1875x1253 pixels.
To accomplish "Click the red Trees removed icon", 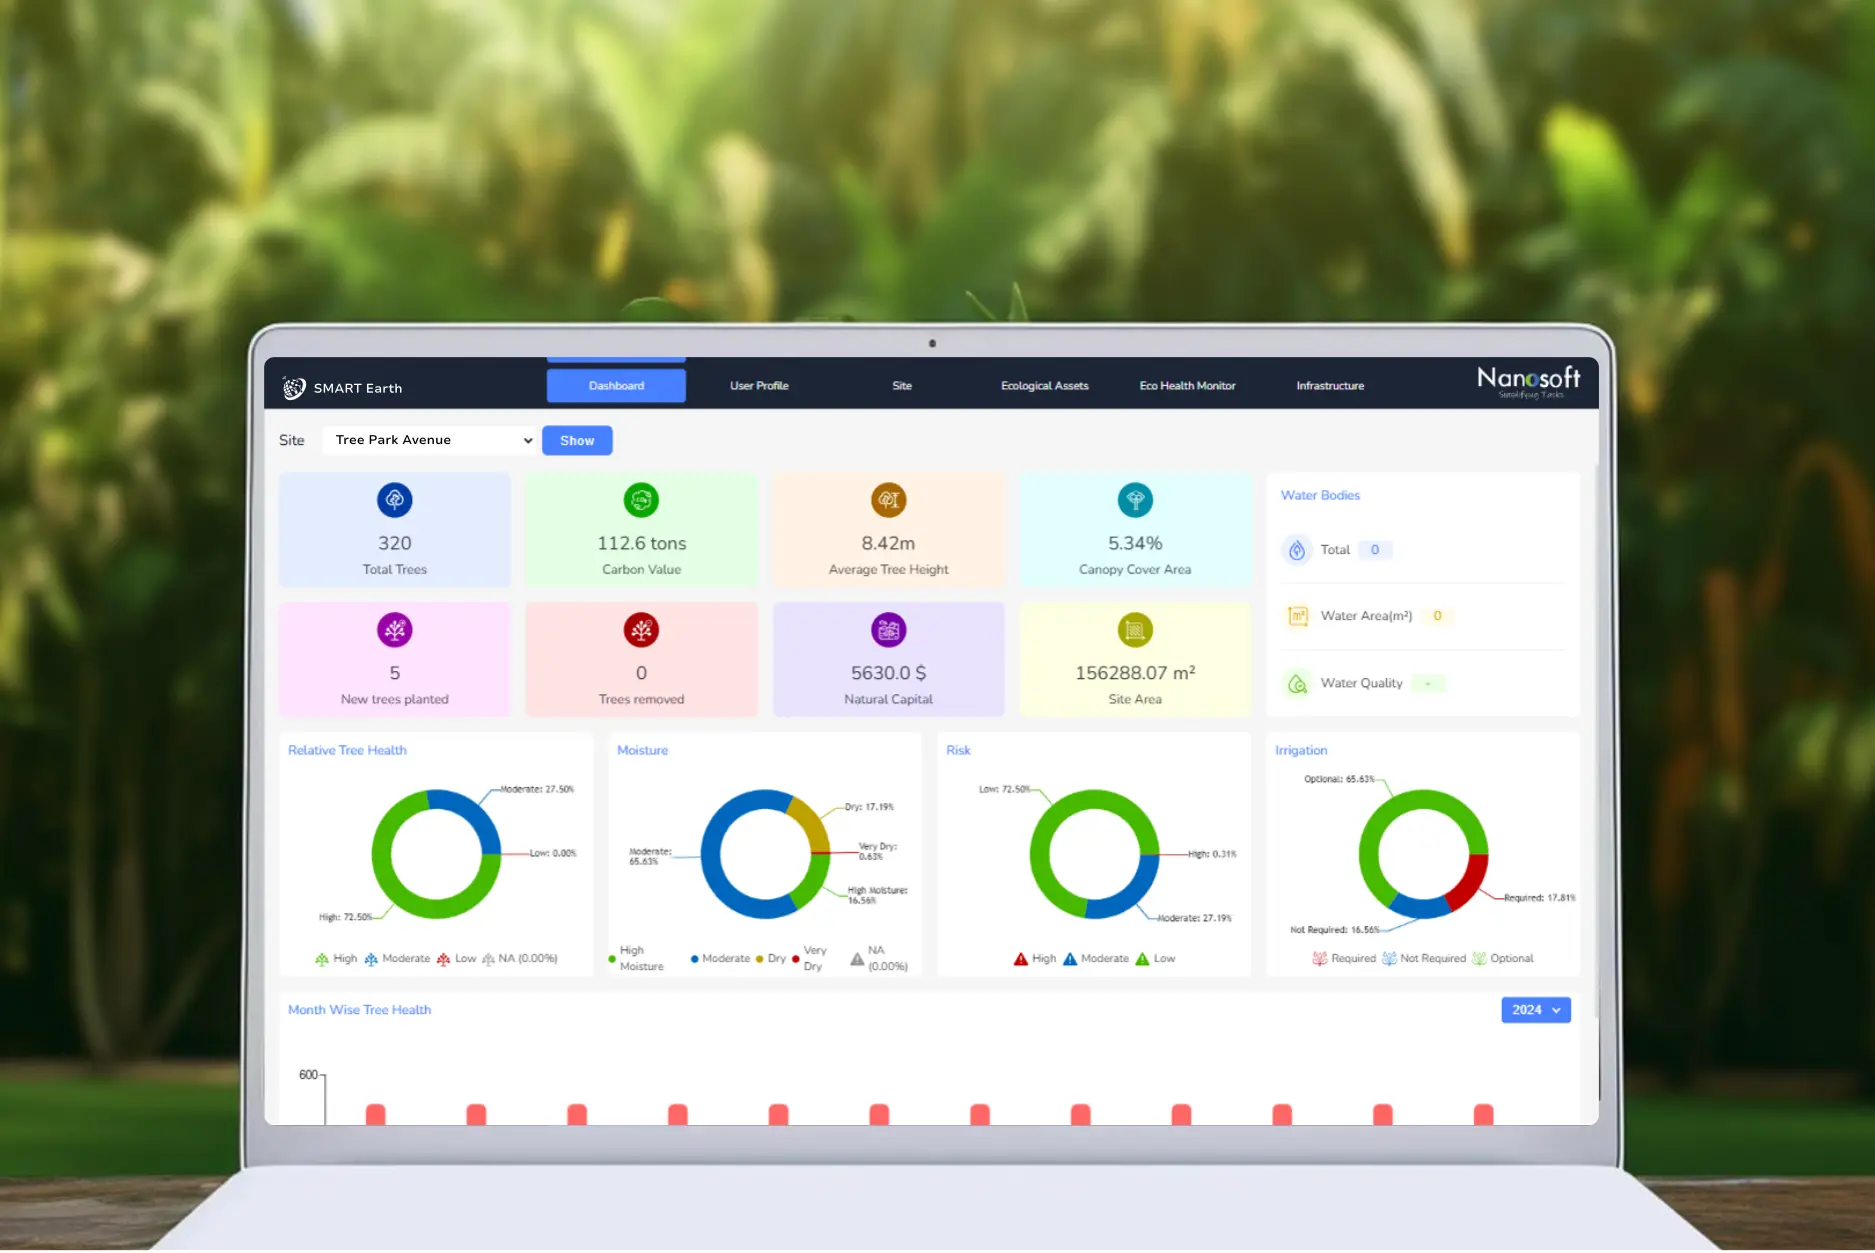I will point(641,630).
